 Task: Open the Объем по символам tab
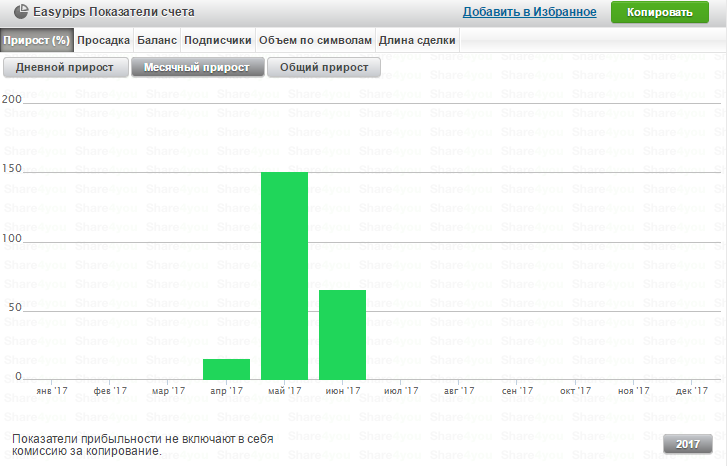pos(315,40)
